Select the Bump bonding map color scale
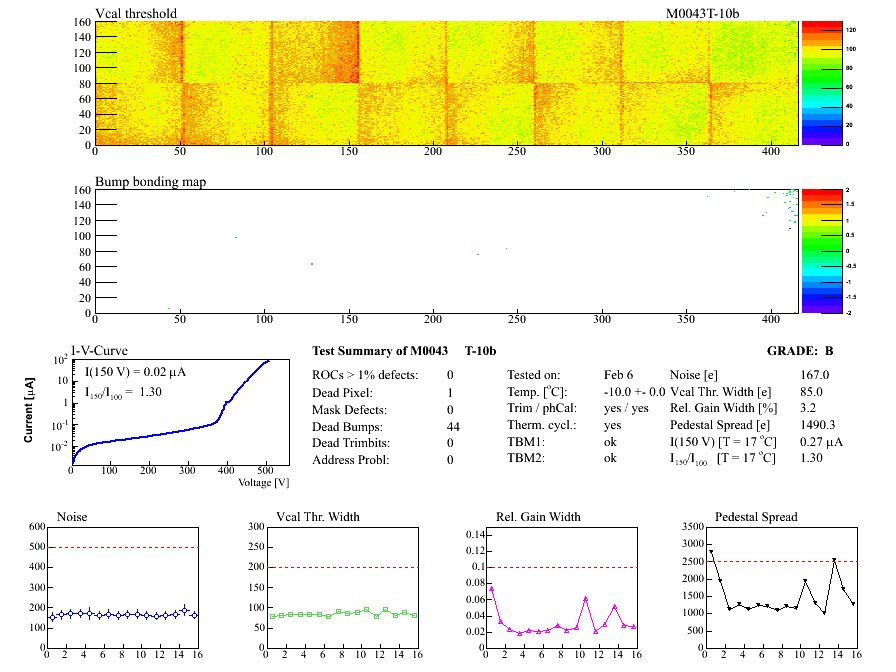Viewport: 896px width, 672px height. (x=821, y=250)
